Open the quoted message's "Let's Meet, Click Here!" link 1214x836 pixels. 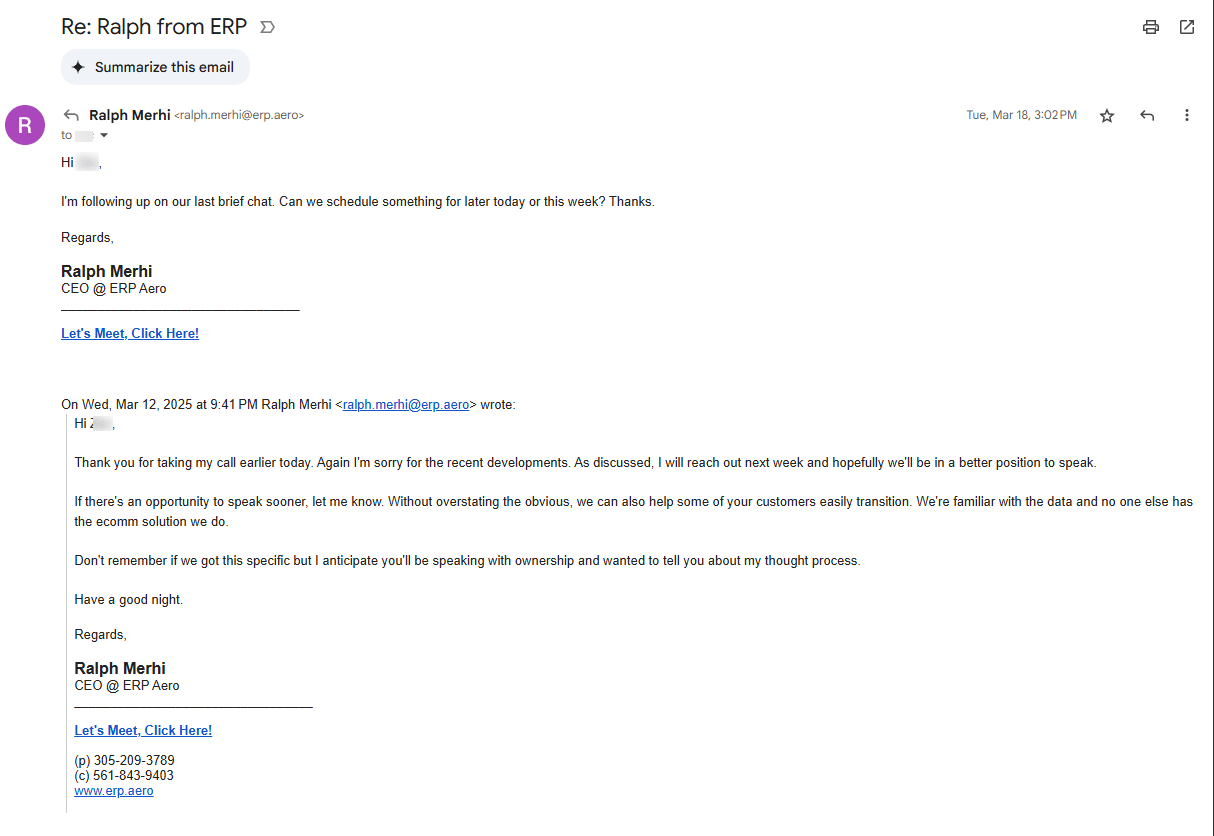click(x=143, y=731)
